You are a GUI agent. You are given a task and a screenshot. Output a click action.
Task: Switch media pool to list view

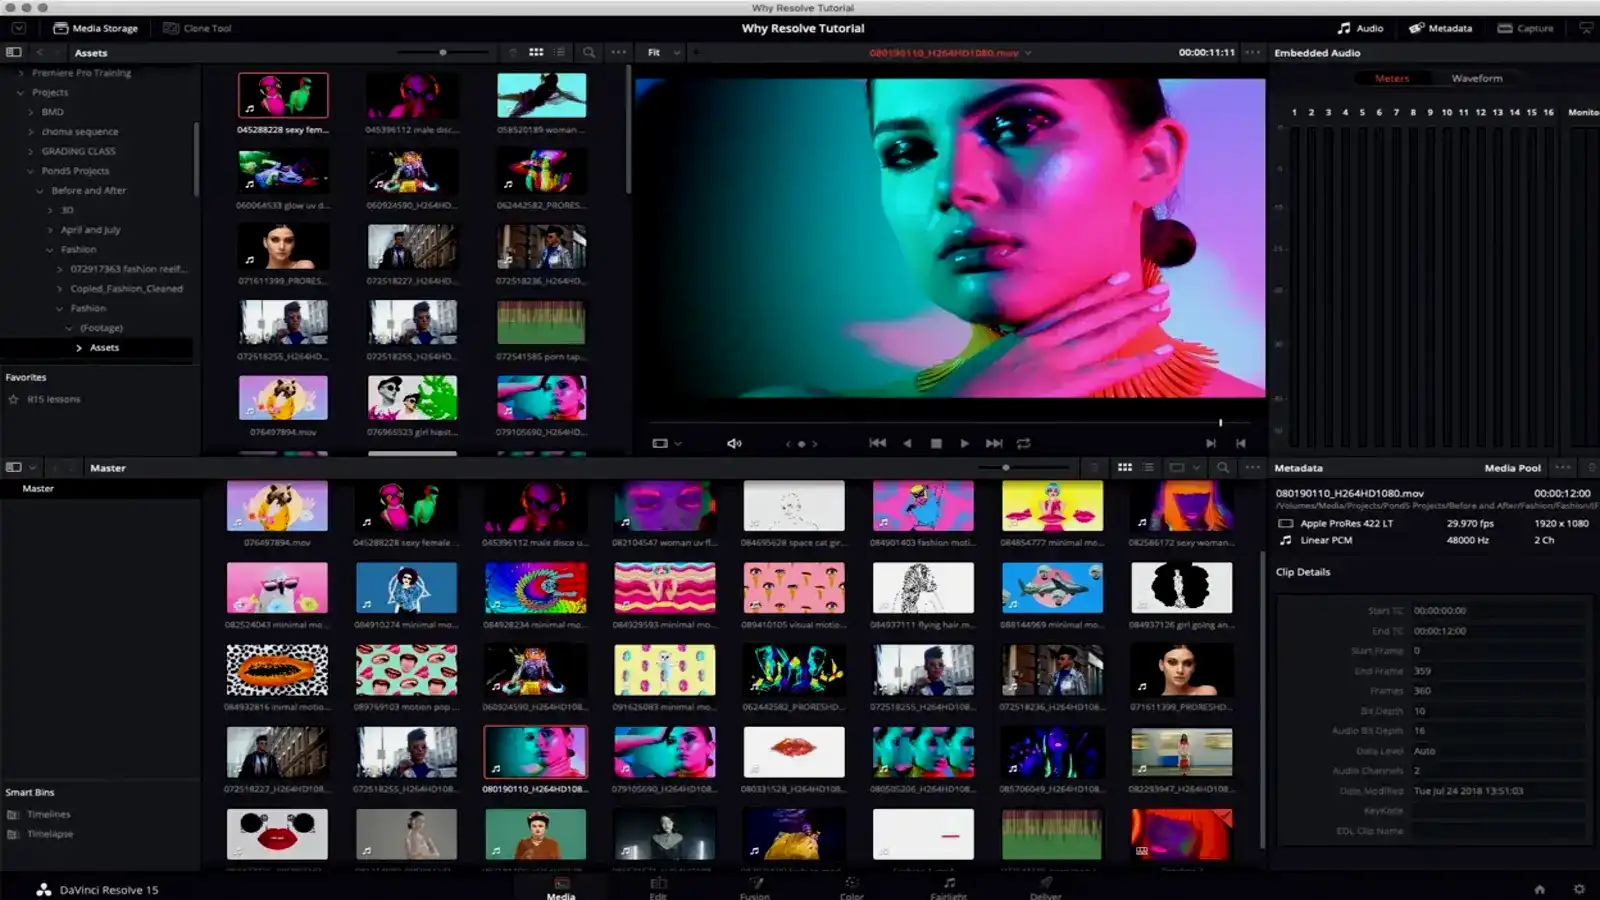click(x=1148, y=467)
